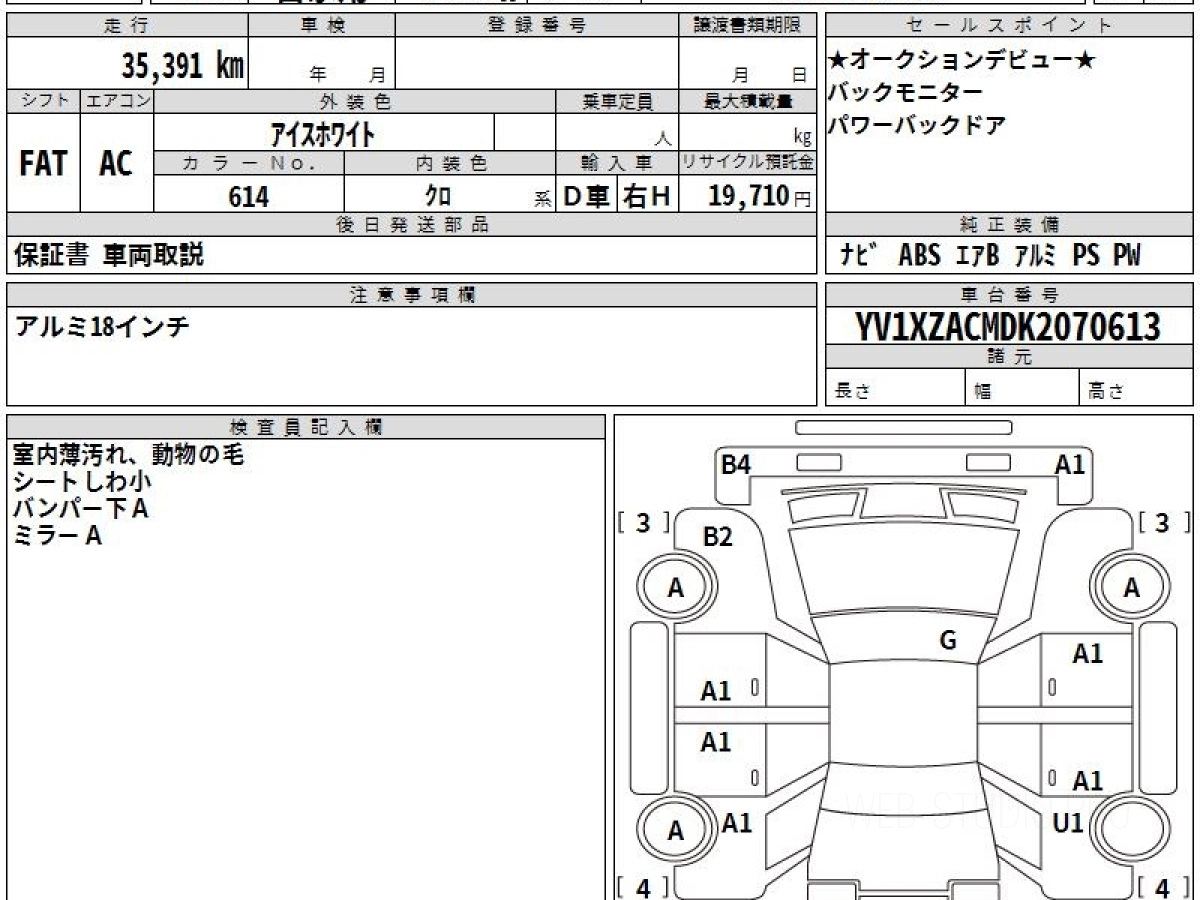The height and width of the screenshot is (900, 1200).
Task: Select the recycle deposit 19,710円
Action: click(x=759, y=197)
